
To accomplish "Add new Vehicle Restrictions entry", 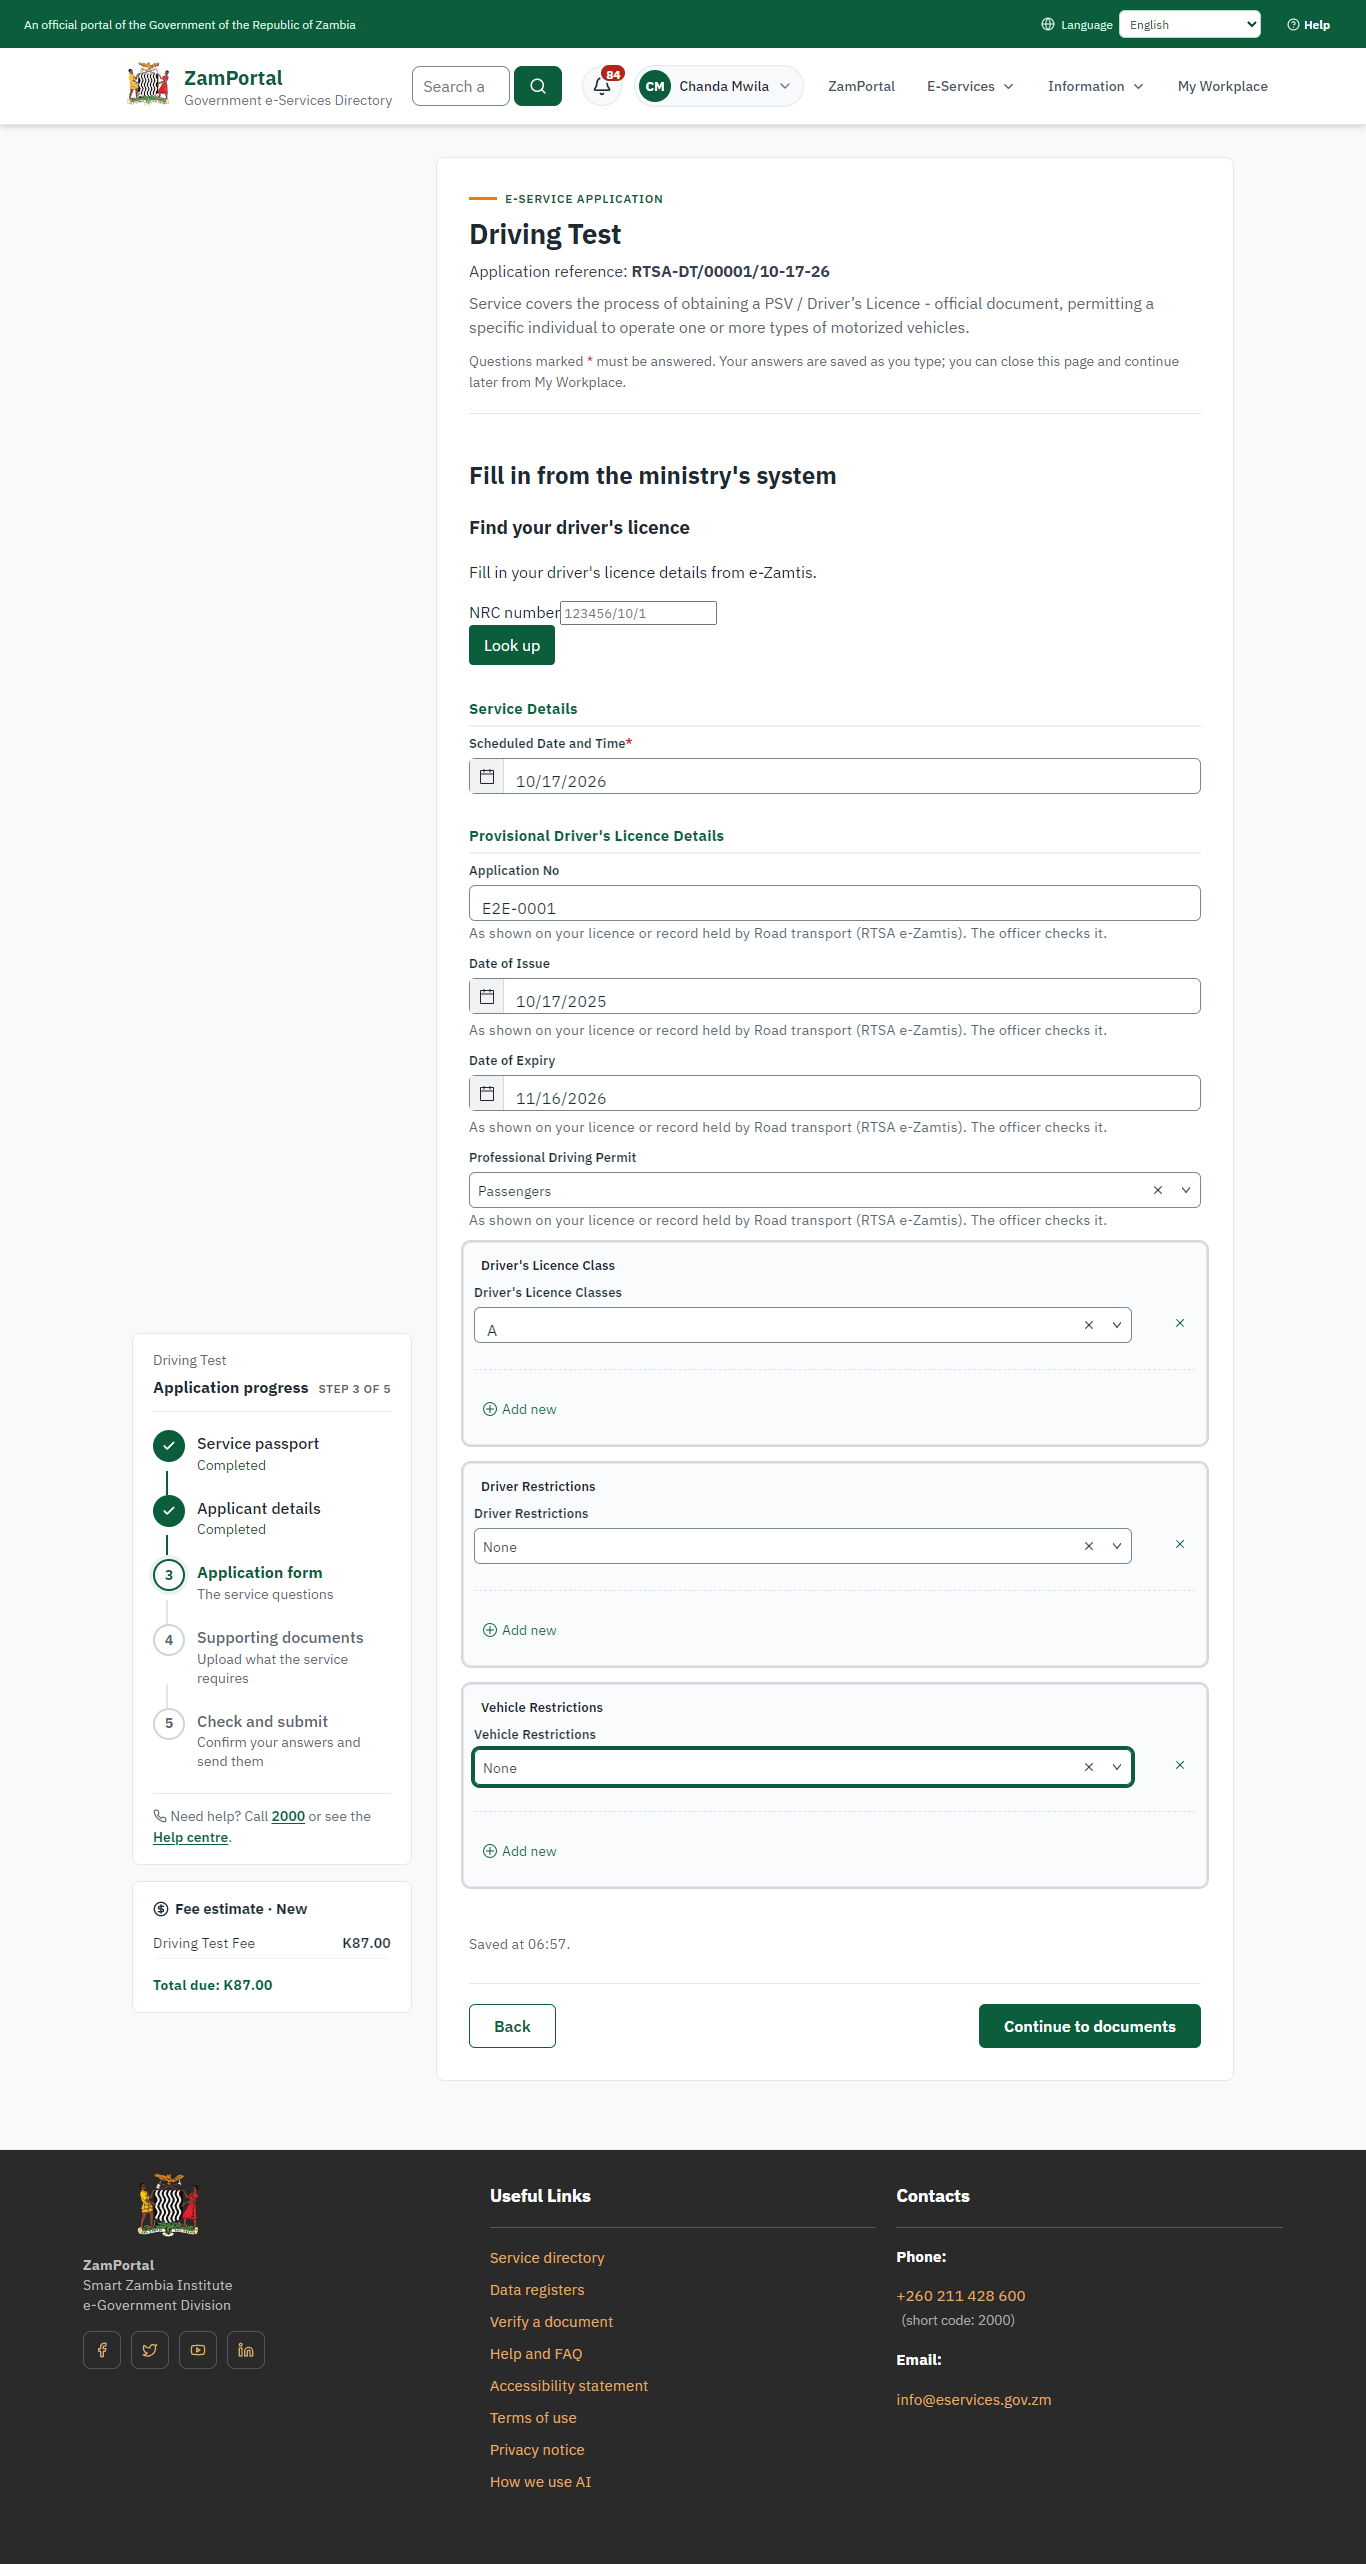I will (520, 1851).
